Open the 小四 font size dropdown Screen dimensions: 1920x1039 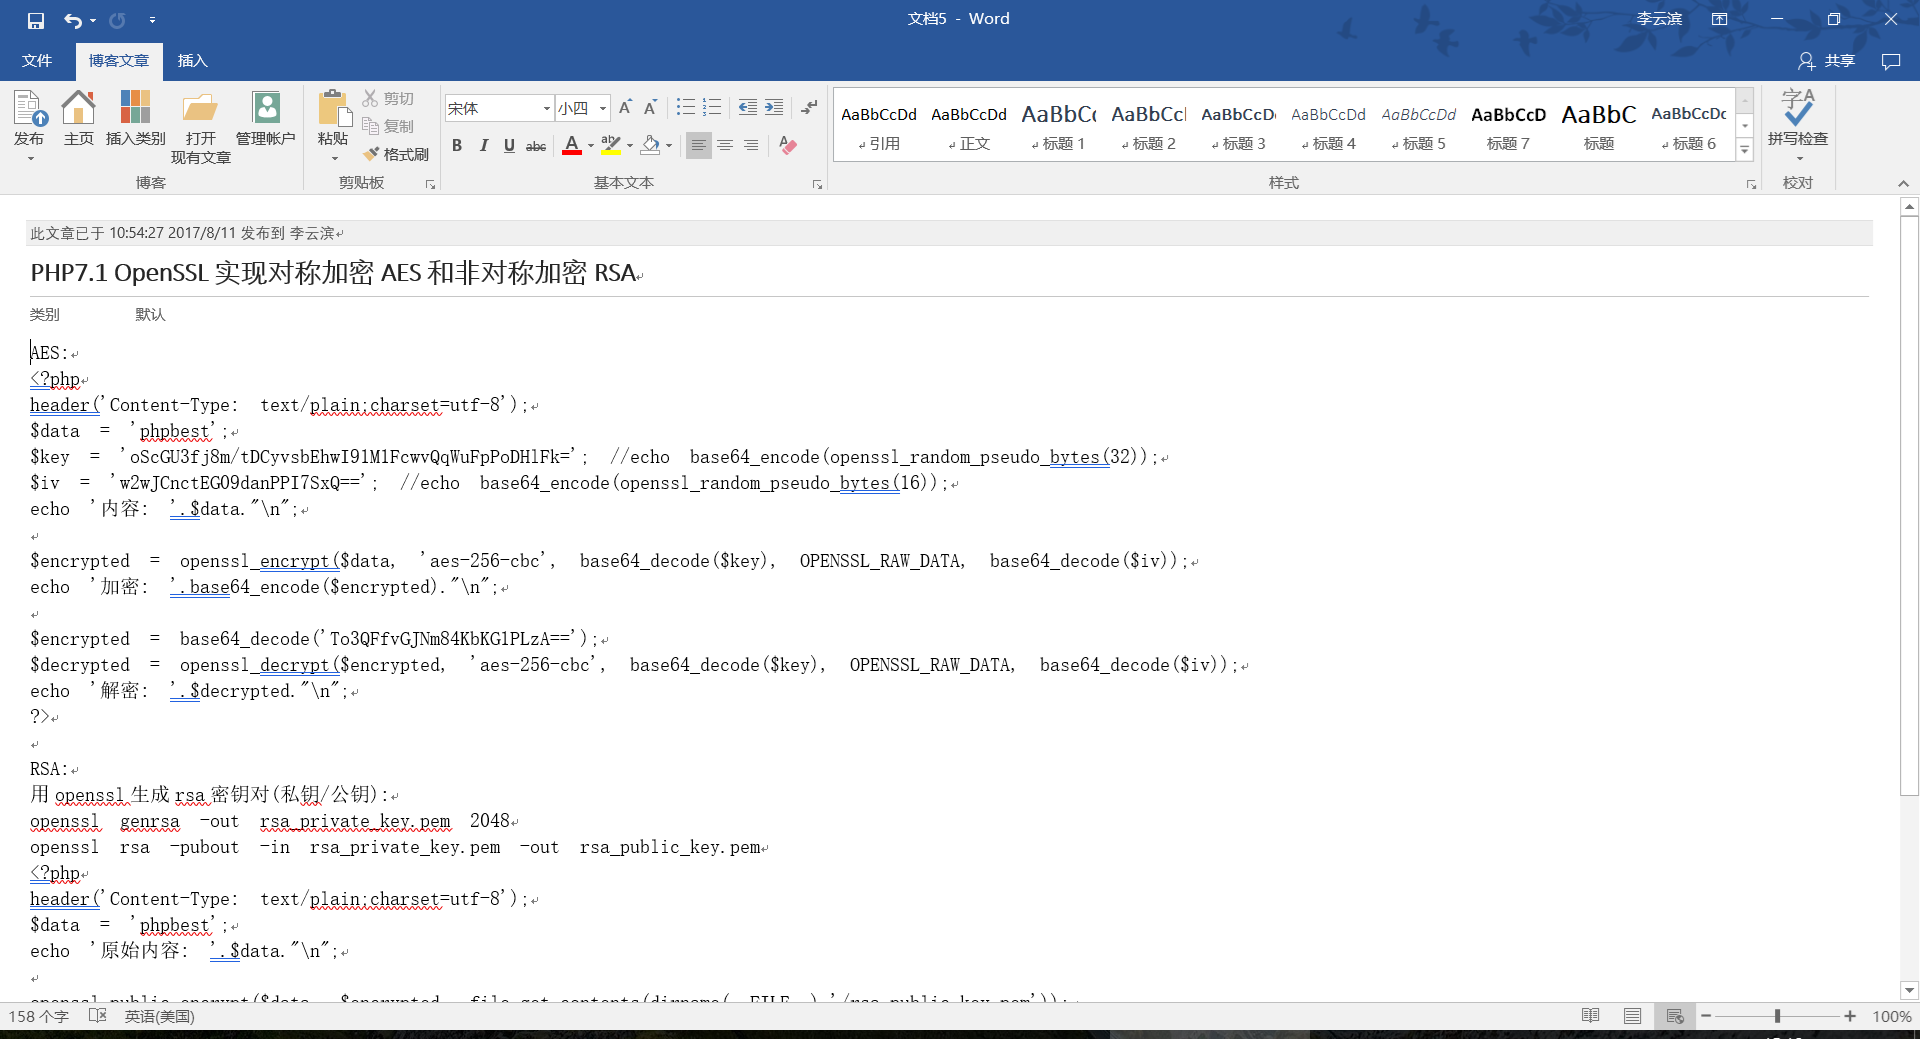click(x=603, y=108)
